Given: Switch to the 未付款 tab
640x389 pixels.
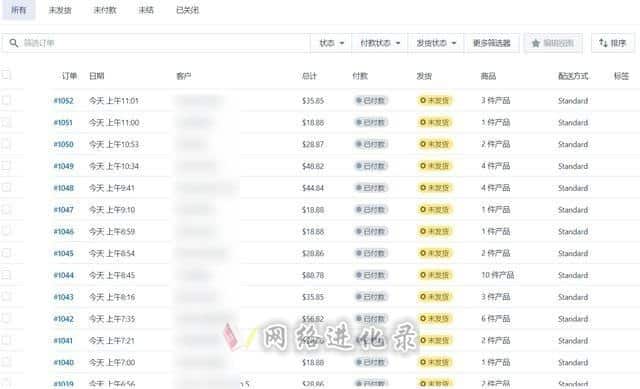Looking at the screenshot, I should pyautogui.click(x=105, y=10).
